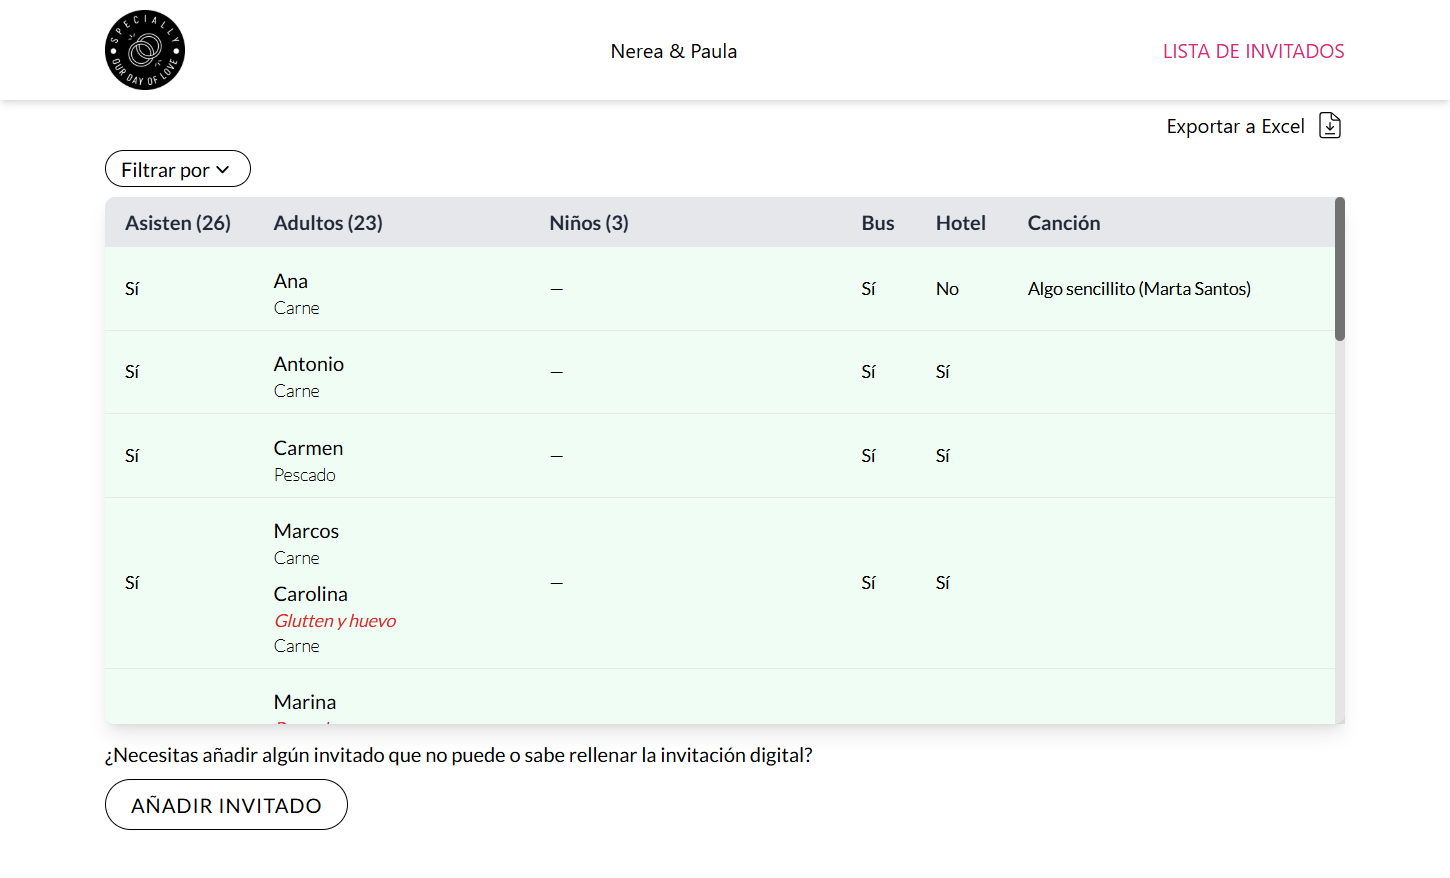Click the Bus column header
The width and height of the screenshot is (1450, 878).
[x=878, y=223]
